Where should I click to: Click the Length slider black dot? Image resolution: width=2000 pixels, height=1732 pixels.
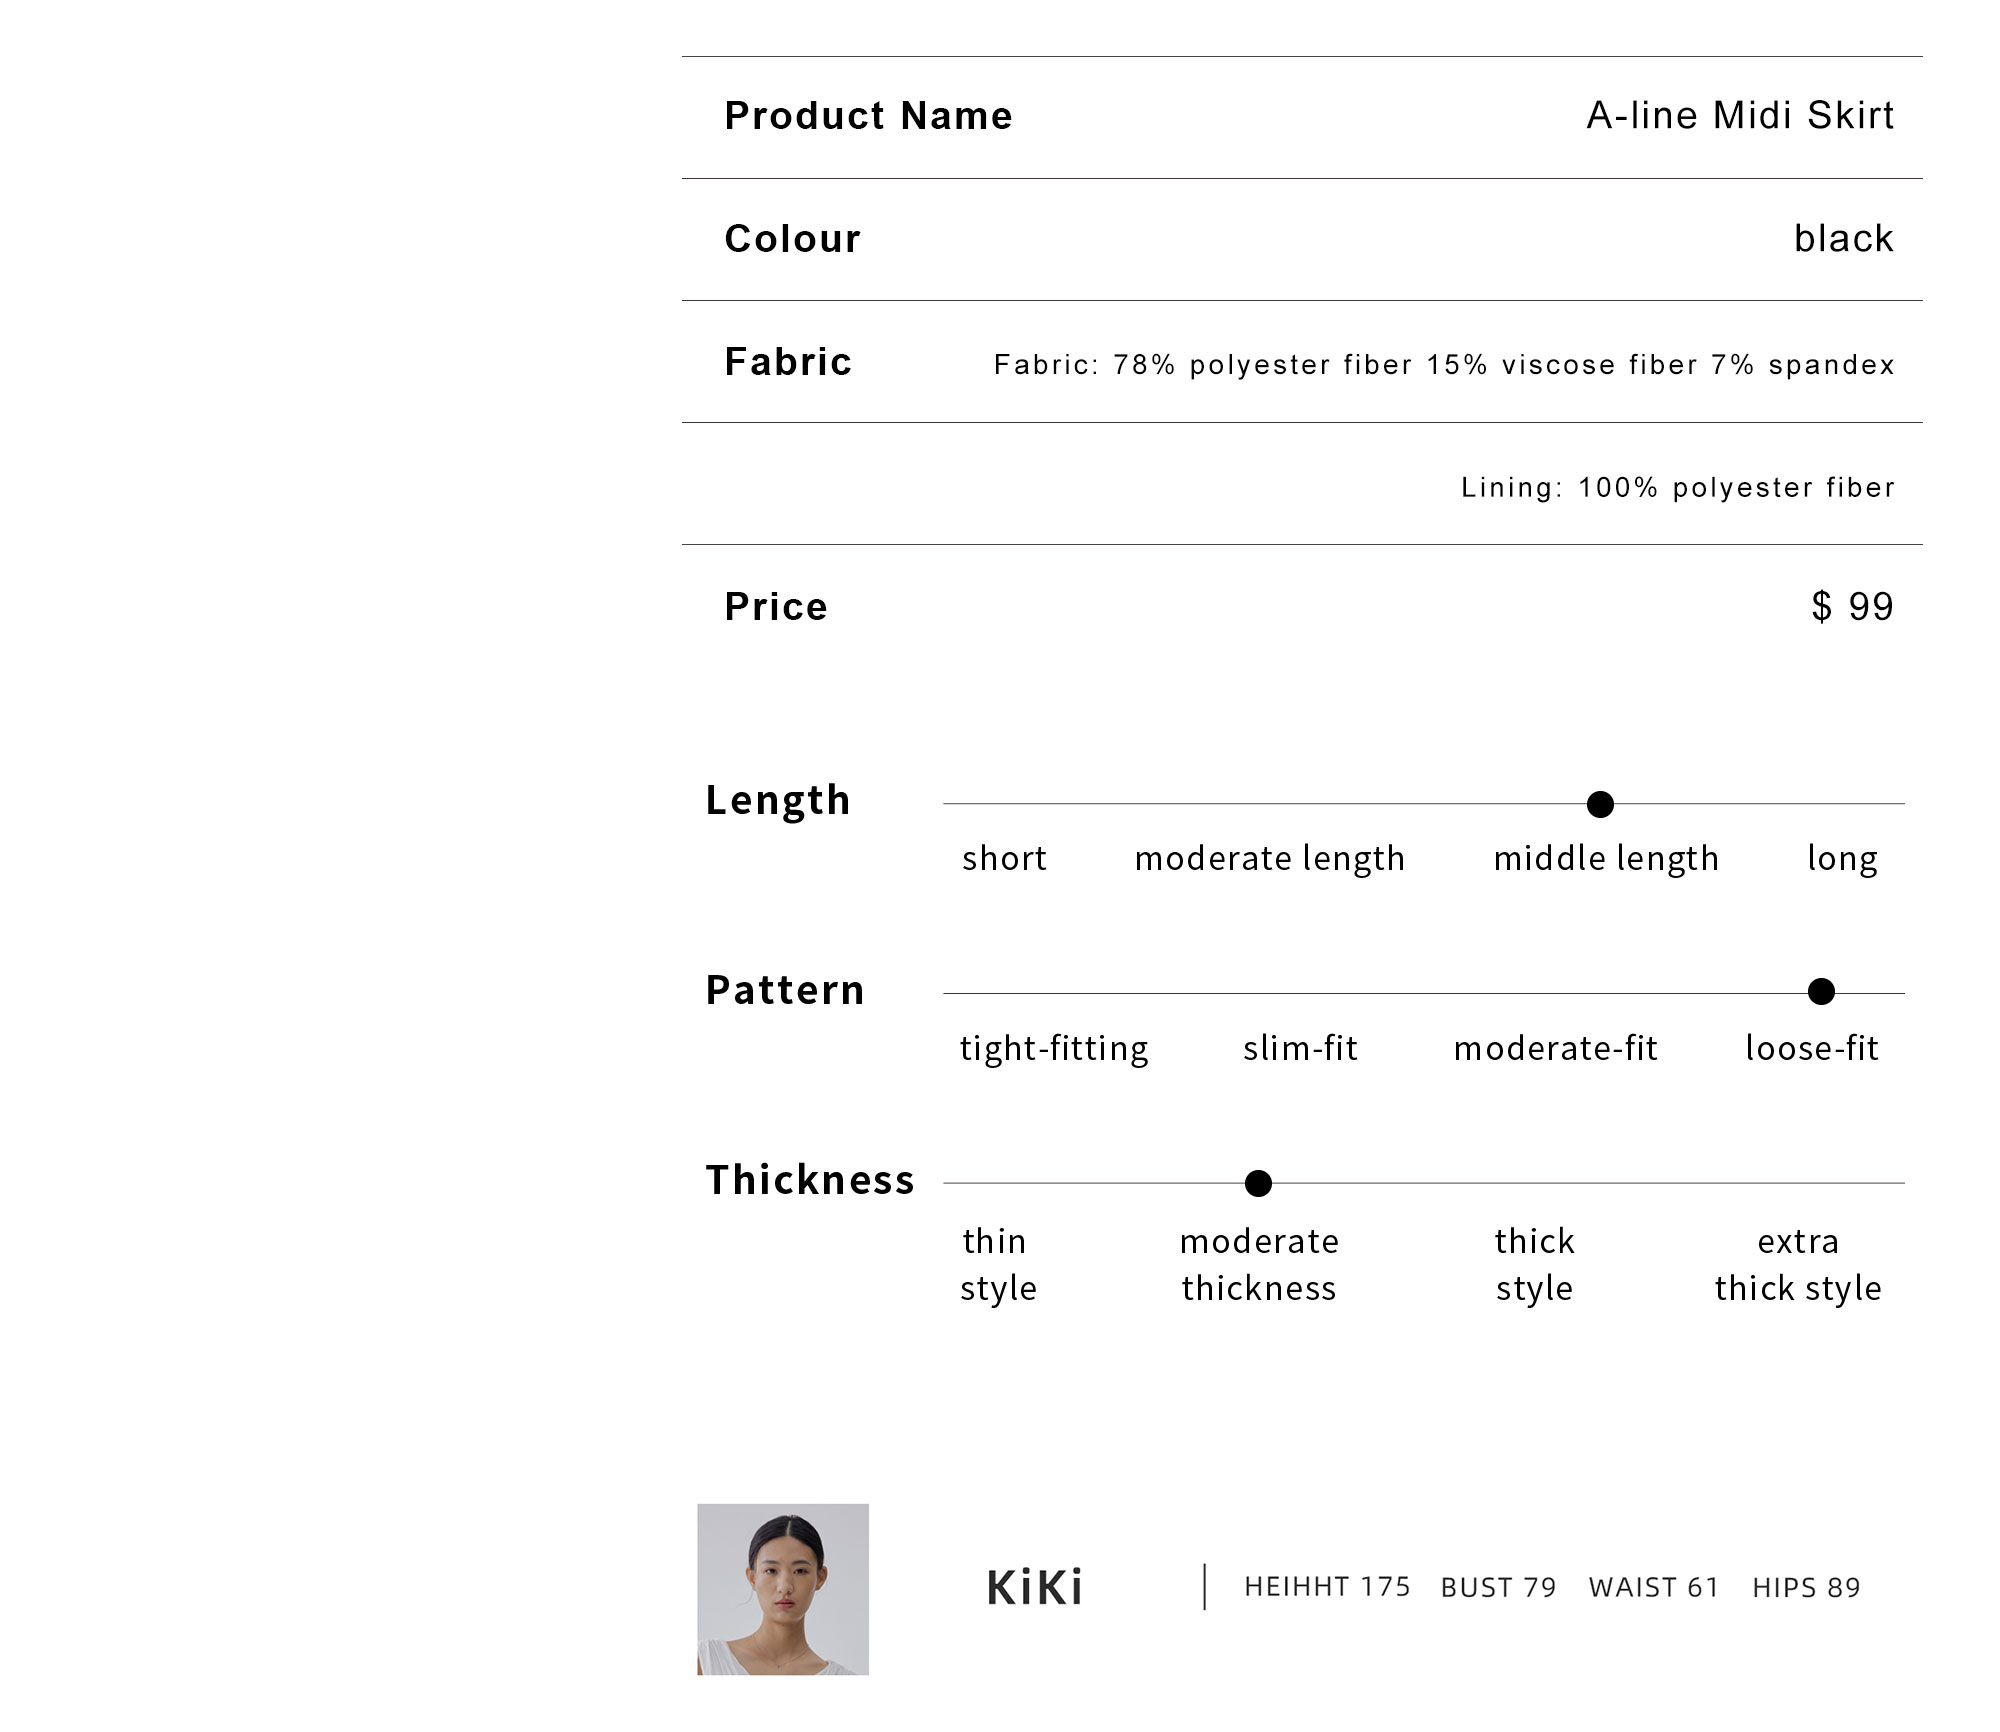[1600, 804]
